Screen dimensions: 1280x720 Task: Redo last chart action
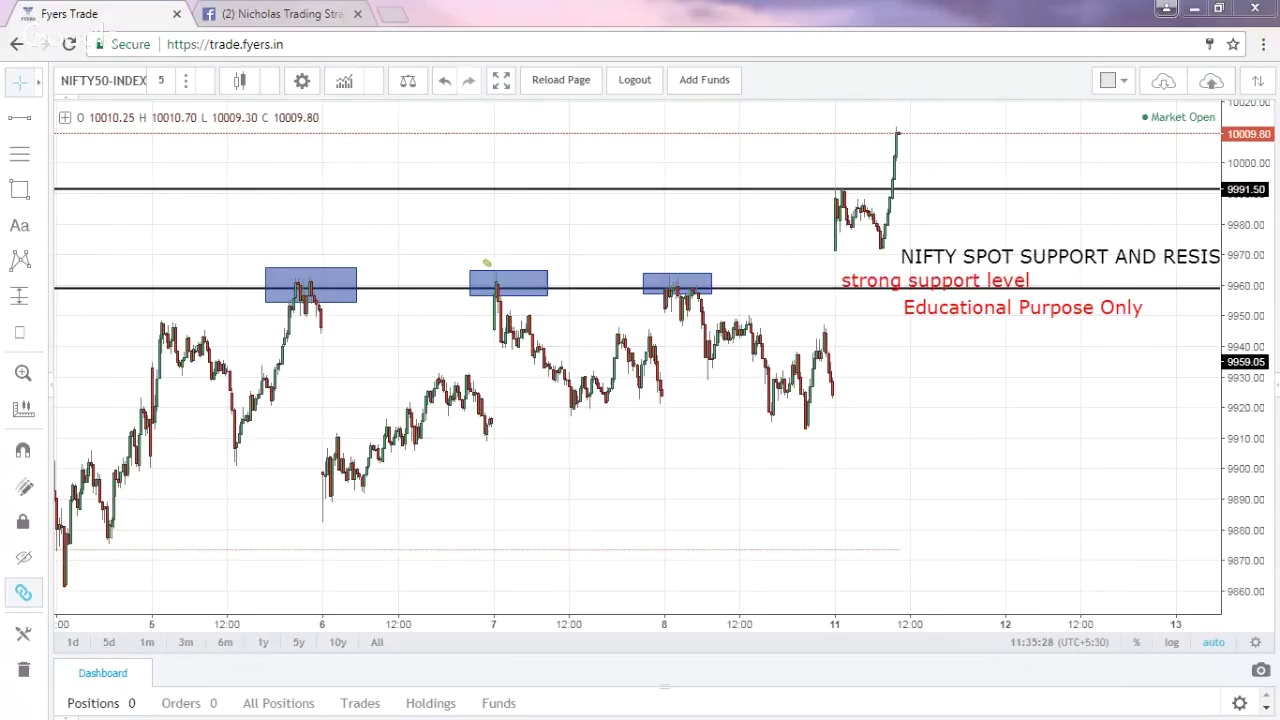(x=468, y=81)
